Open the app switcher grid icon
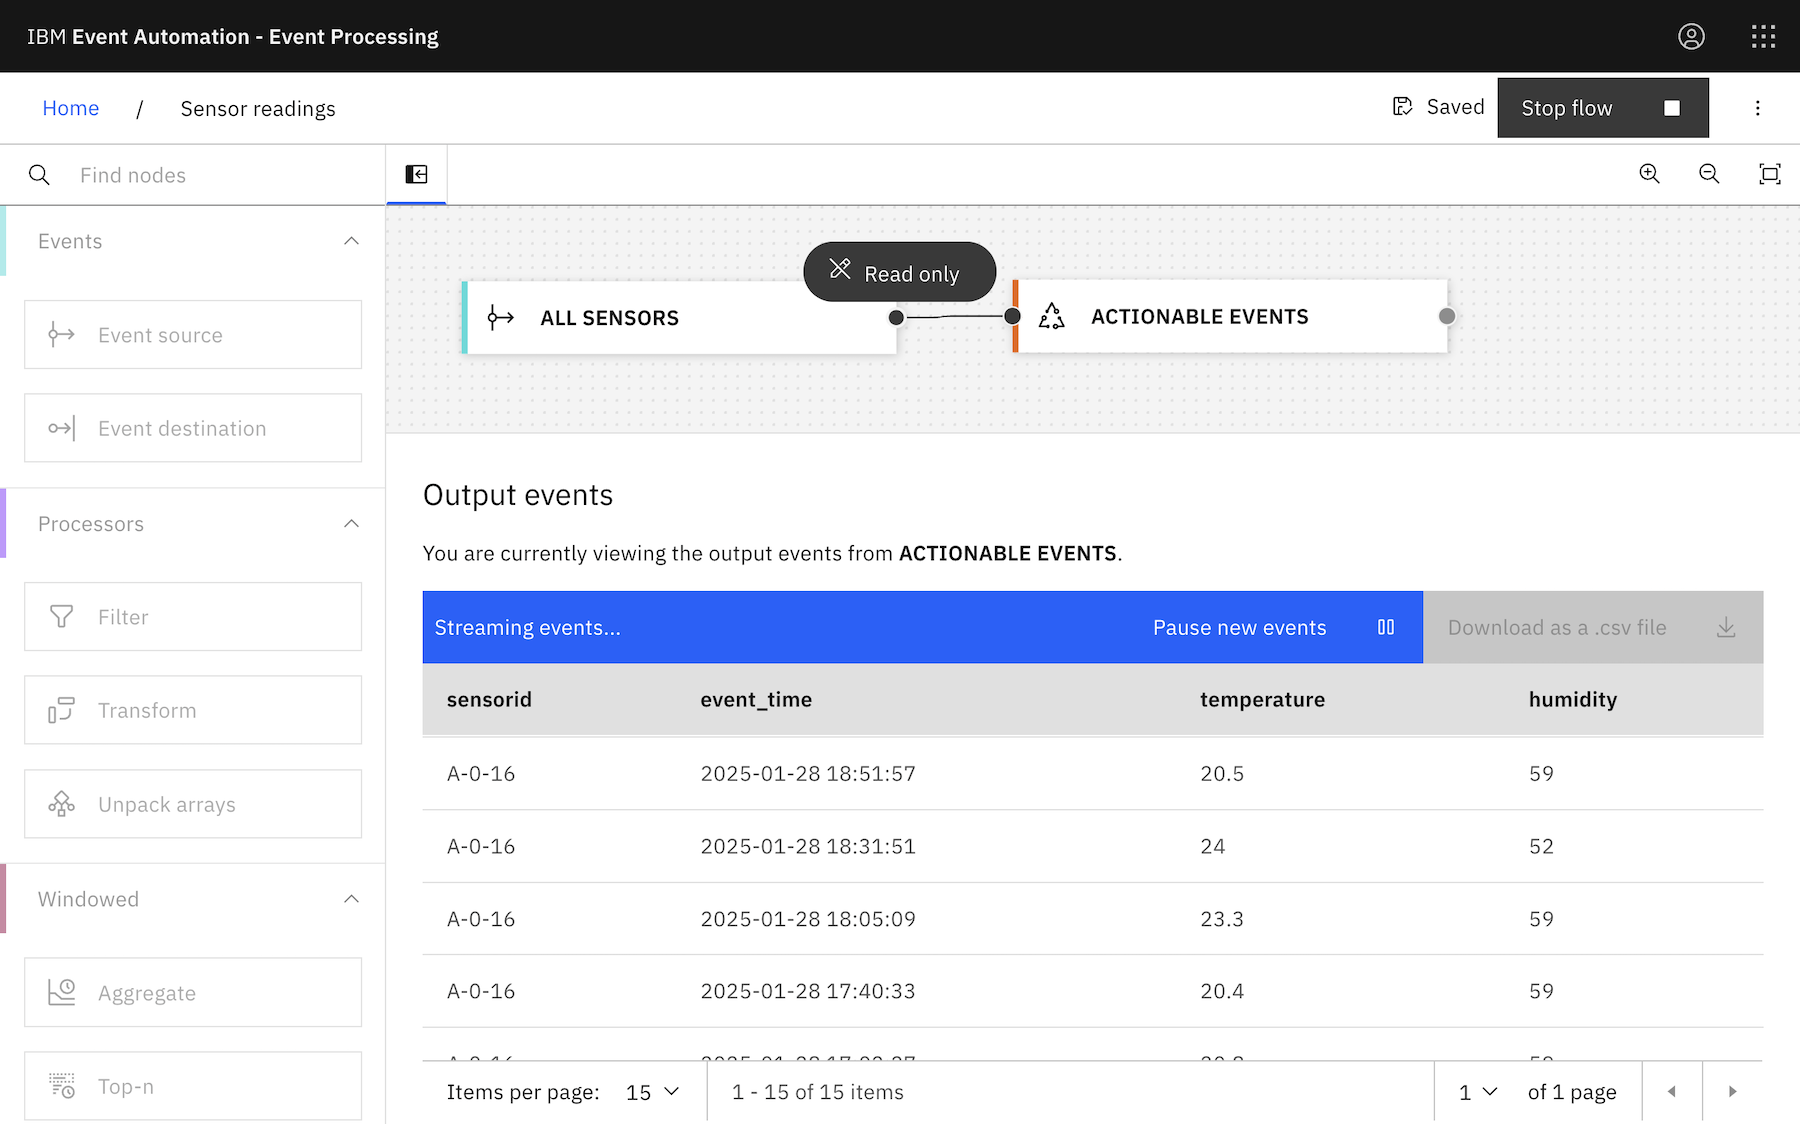This screenshot has height=1124, width=1800. [x=1763, y=37]
